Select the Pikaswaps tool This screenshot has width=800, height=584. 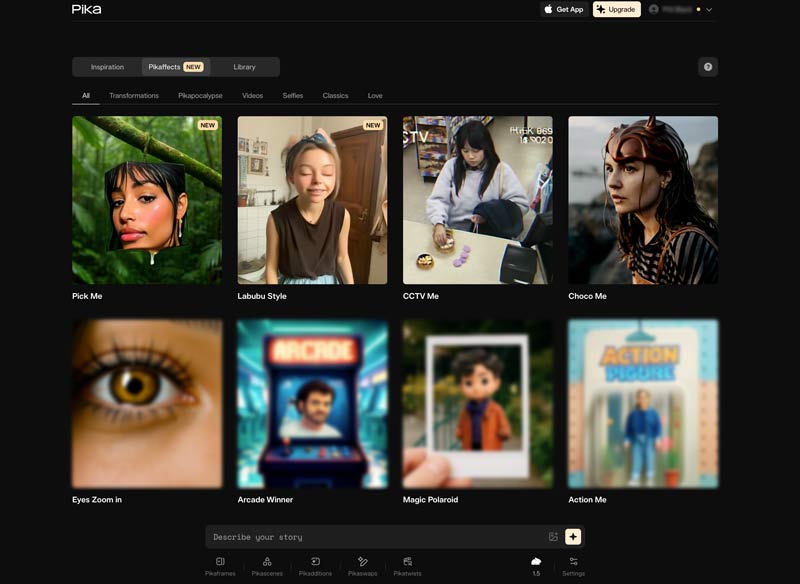coord(362,566)
